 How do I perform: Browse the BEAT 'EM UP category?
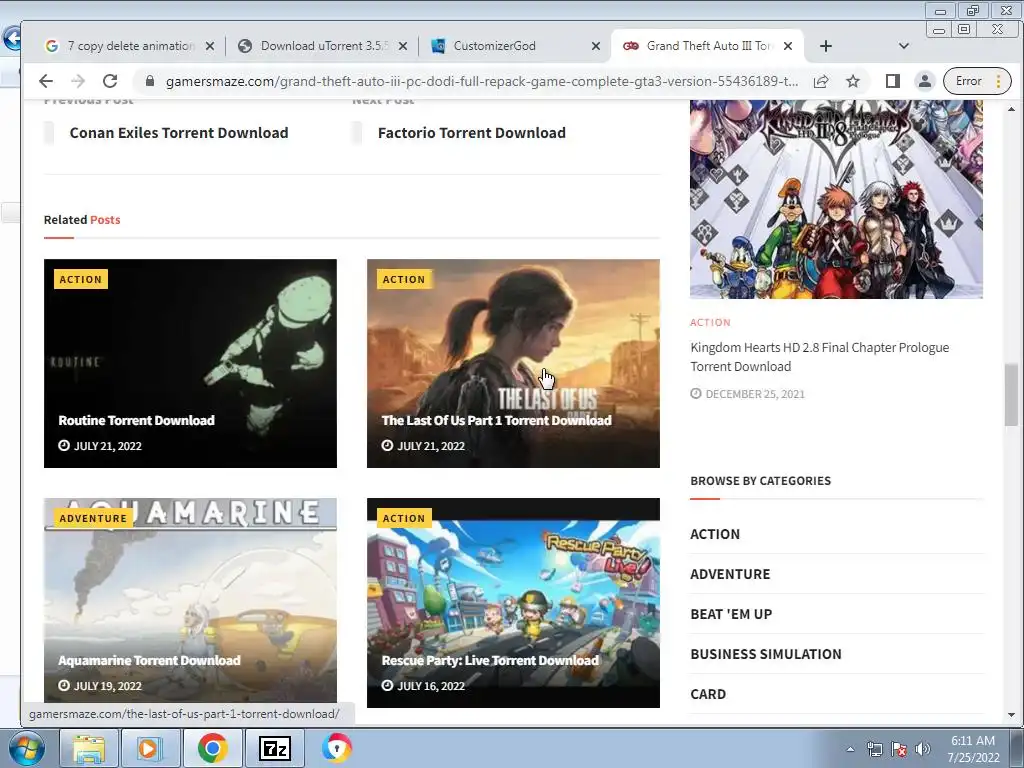(731, 614)
